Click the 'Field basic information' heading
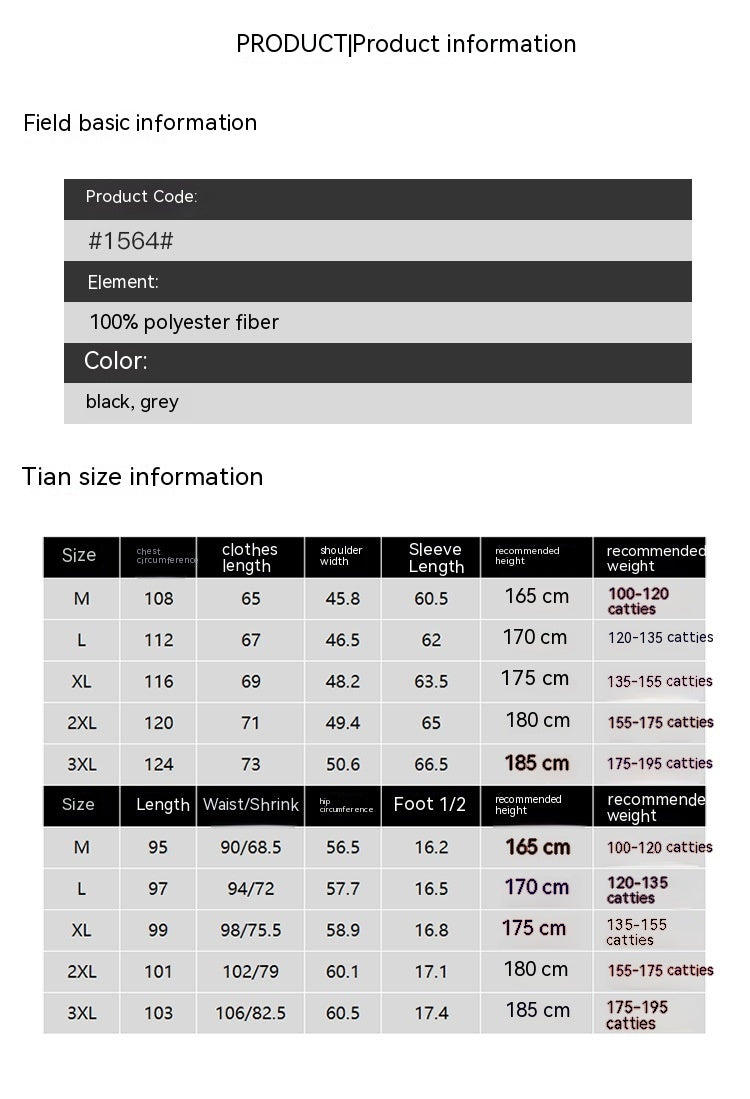 (140, 123)
